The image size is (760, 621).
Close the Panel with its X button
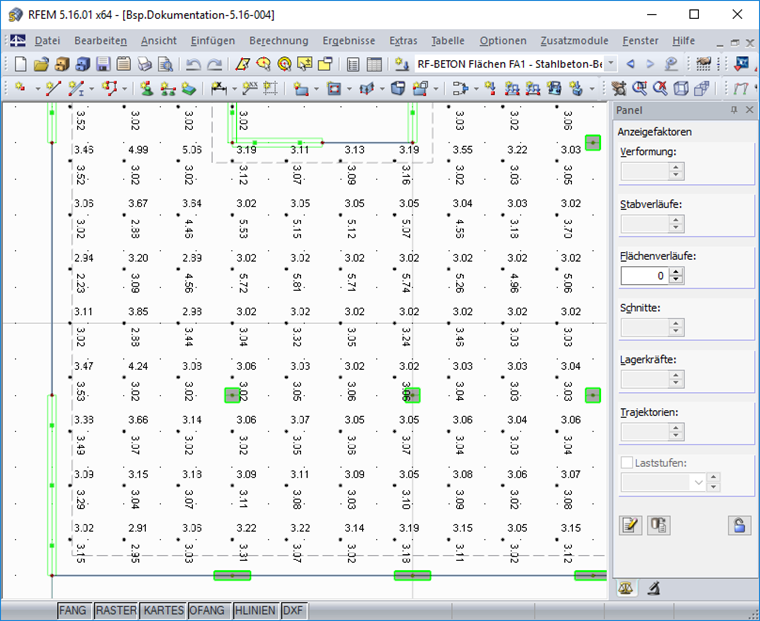[x=749, y=110]
